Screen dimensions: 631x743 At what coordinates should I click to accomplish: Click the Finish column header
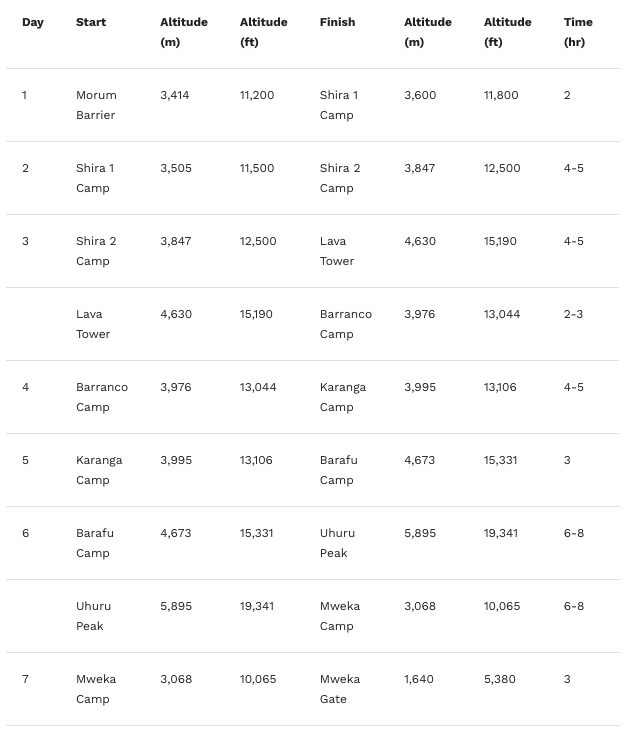pos(337,22)
